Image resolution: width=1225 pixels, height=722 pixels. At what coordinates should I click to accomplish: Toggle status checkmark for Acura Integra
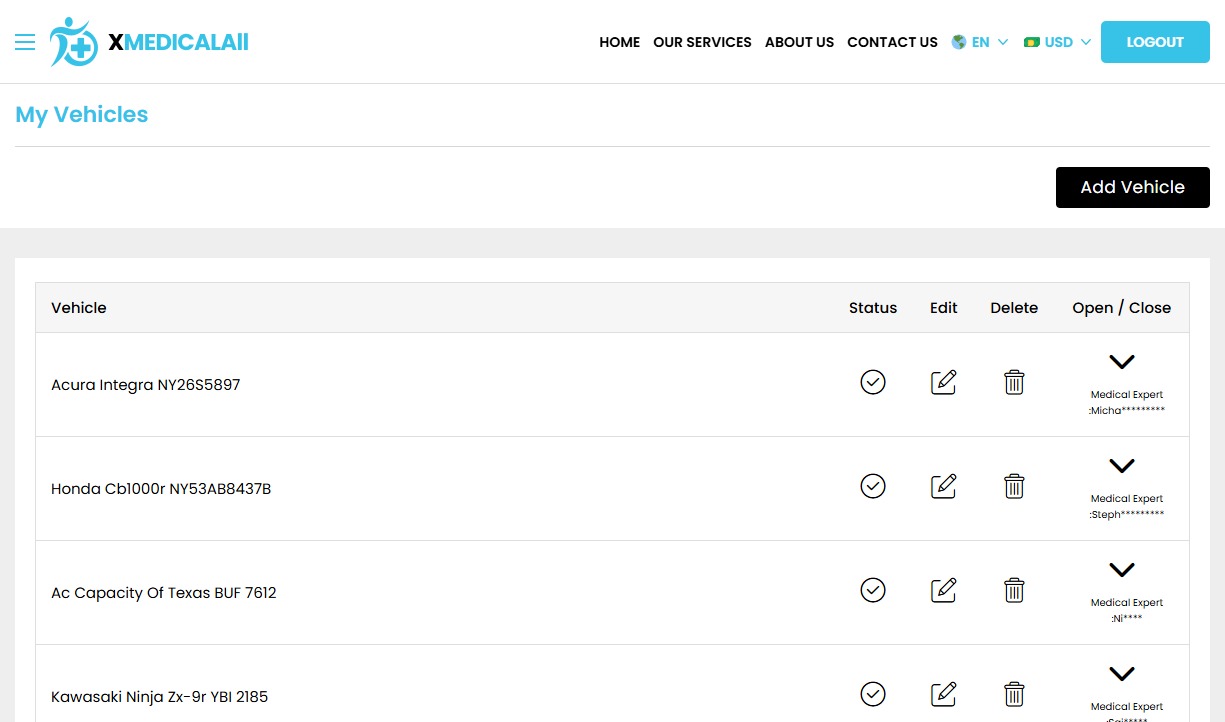(873, 382)
